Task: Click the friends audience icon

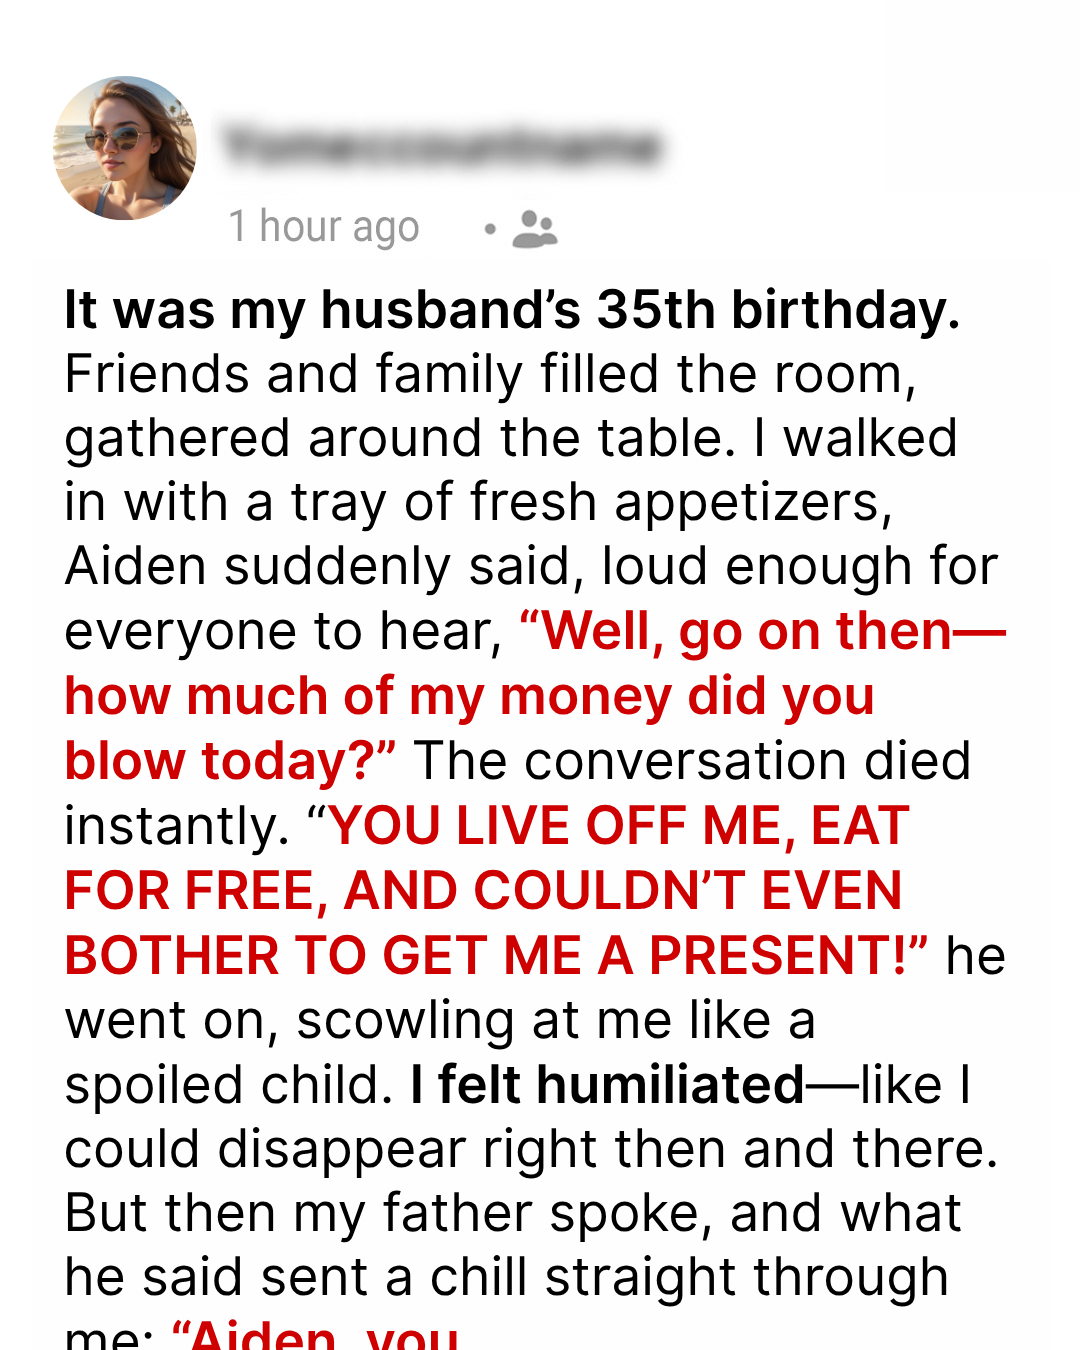Action: click(535, 229)
